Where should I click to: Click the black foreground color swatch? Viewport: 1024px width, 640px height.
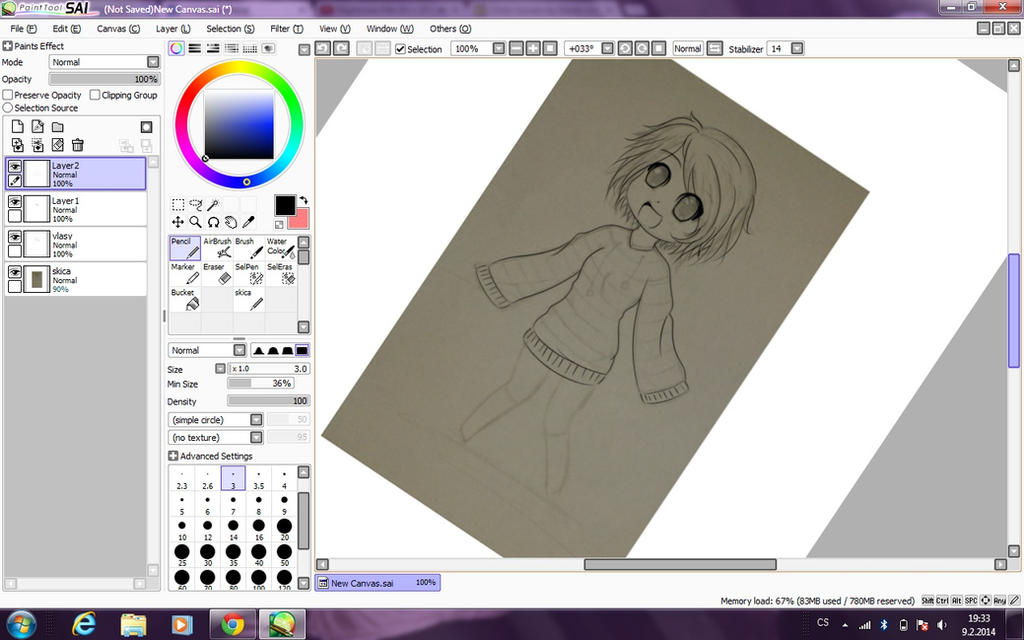pyautogui.click(x=285, y=205)
